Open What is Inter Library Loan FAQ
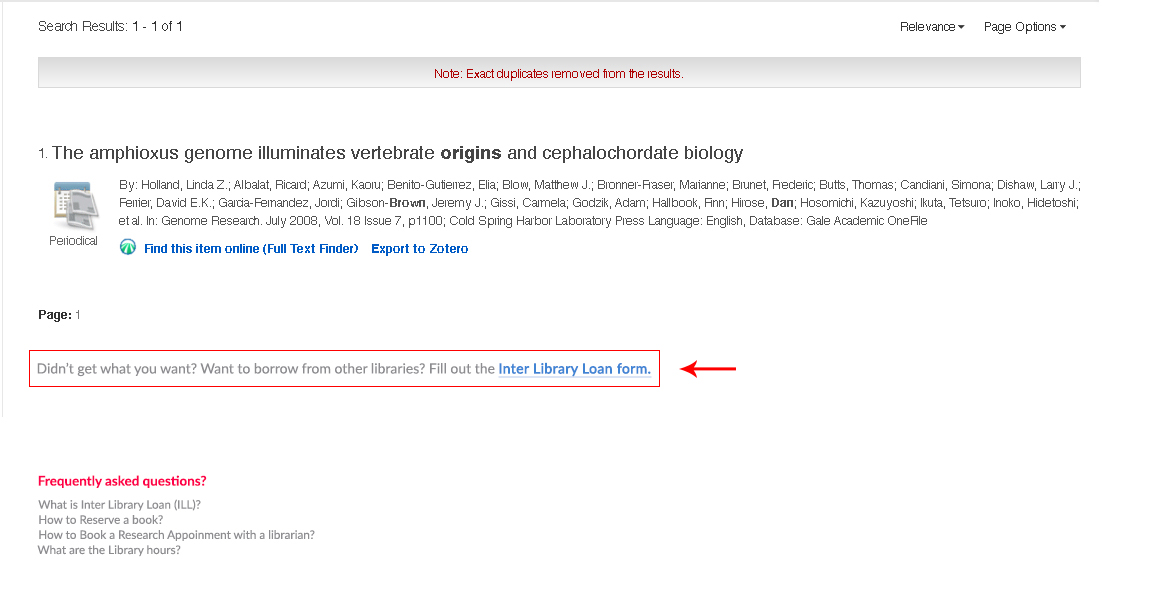 click(119, 505)
